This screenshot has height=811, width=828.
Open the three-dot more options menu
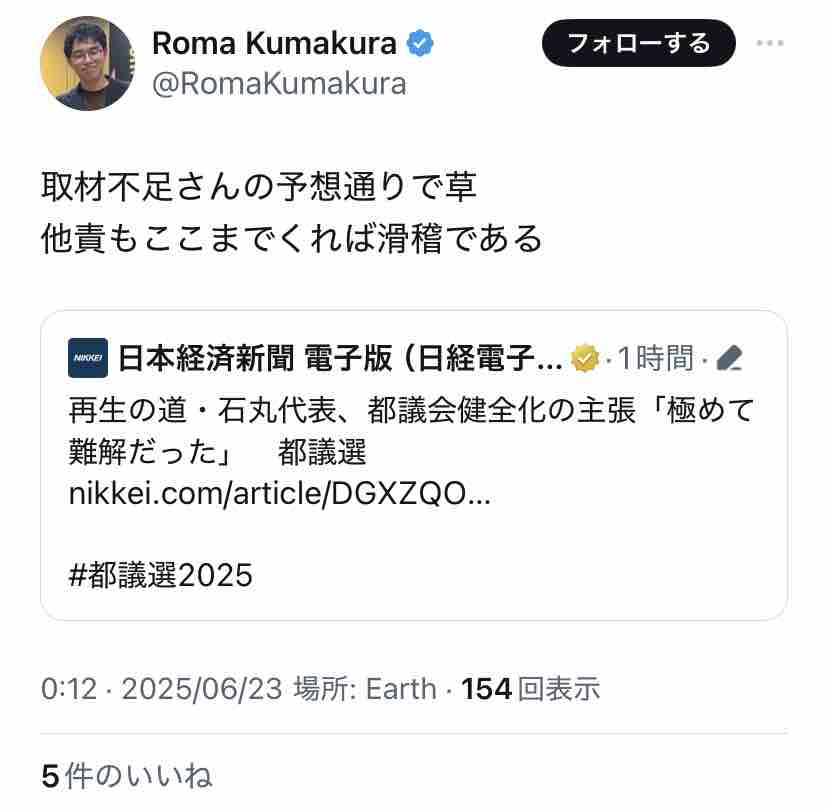coord(770,43)
